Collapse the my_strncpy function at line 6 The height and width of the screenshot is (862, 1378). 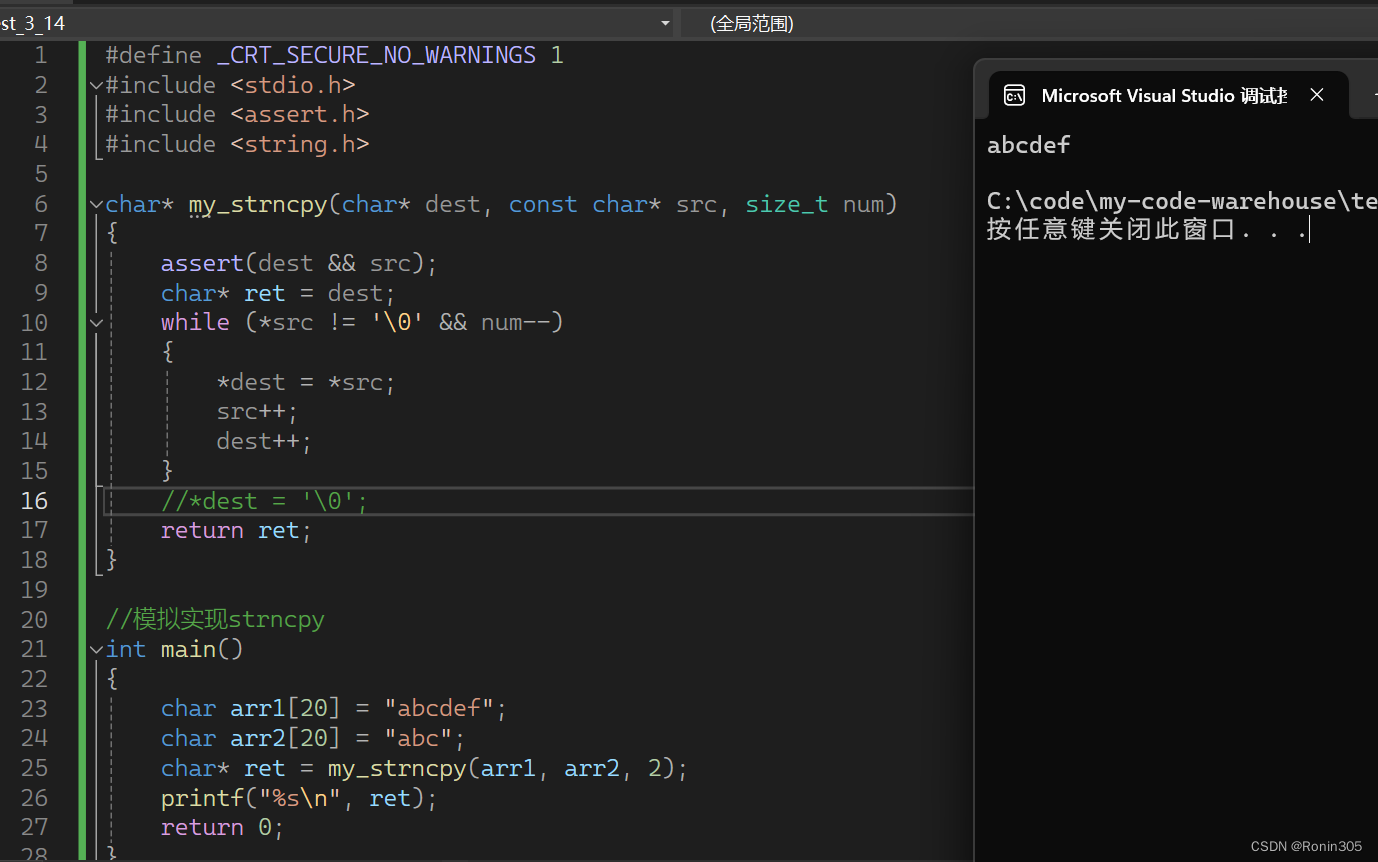tap(96, 204)
